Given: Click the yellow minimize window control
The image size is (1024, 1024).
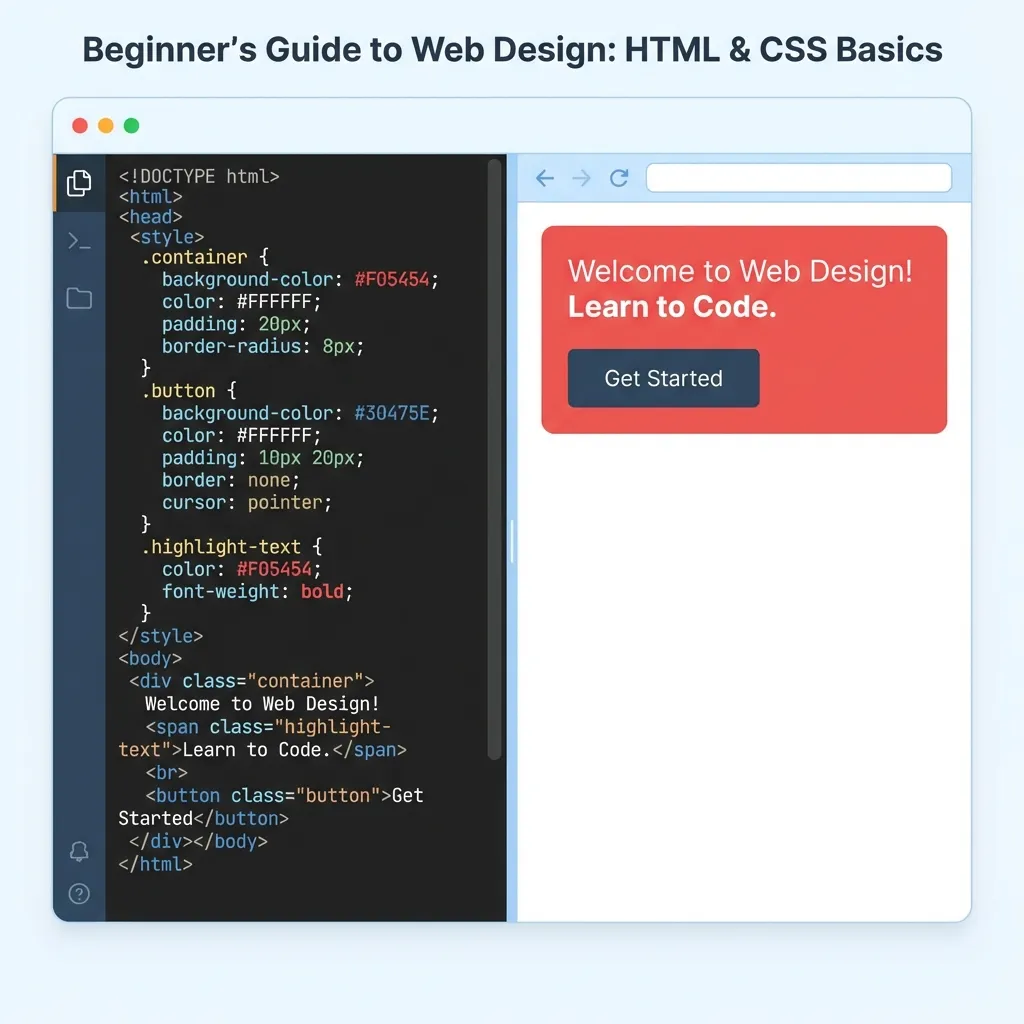Looking at the screenshot, I should tap(105, 125).
